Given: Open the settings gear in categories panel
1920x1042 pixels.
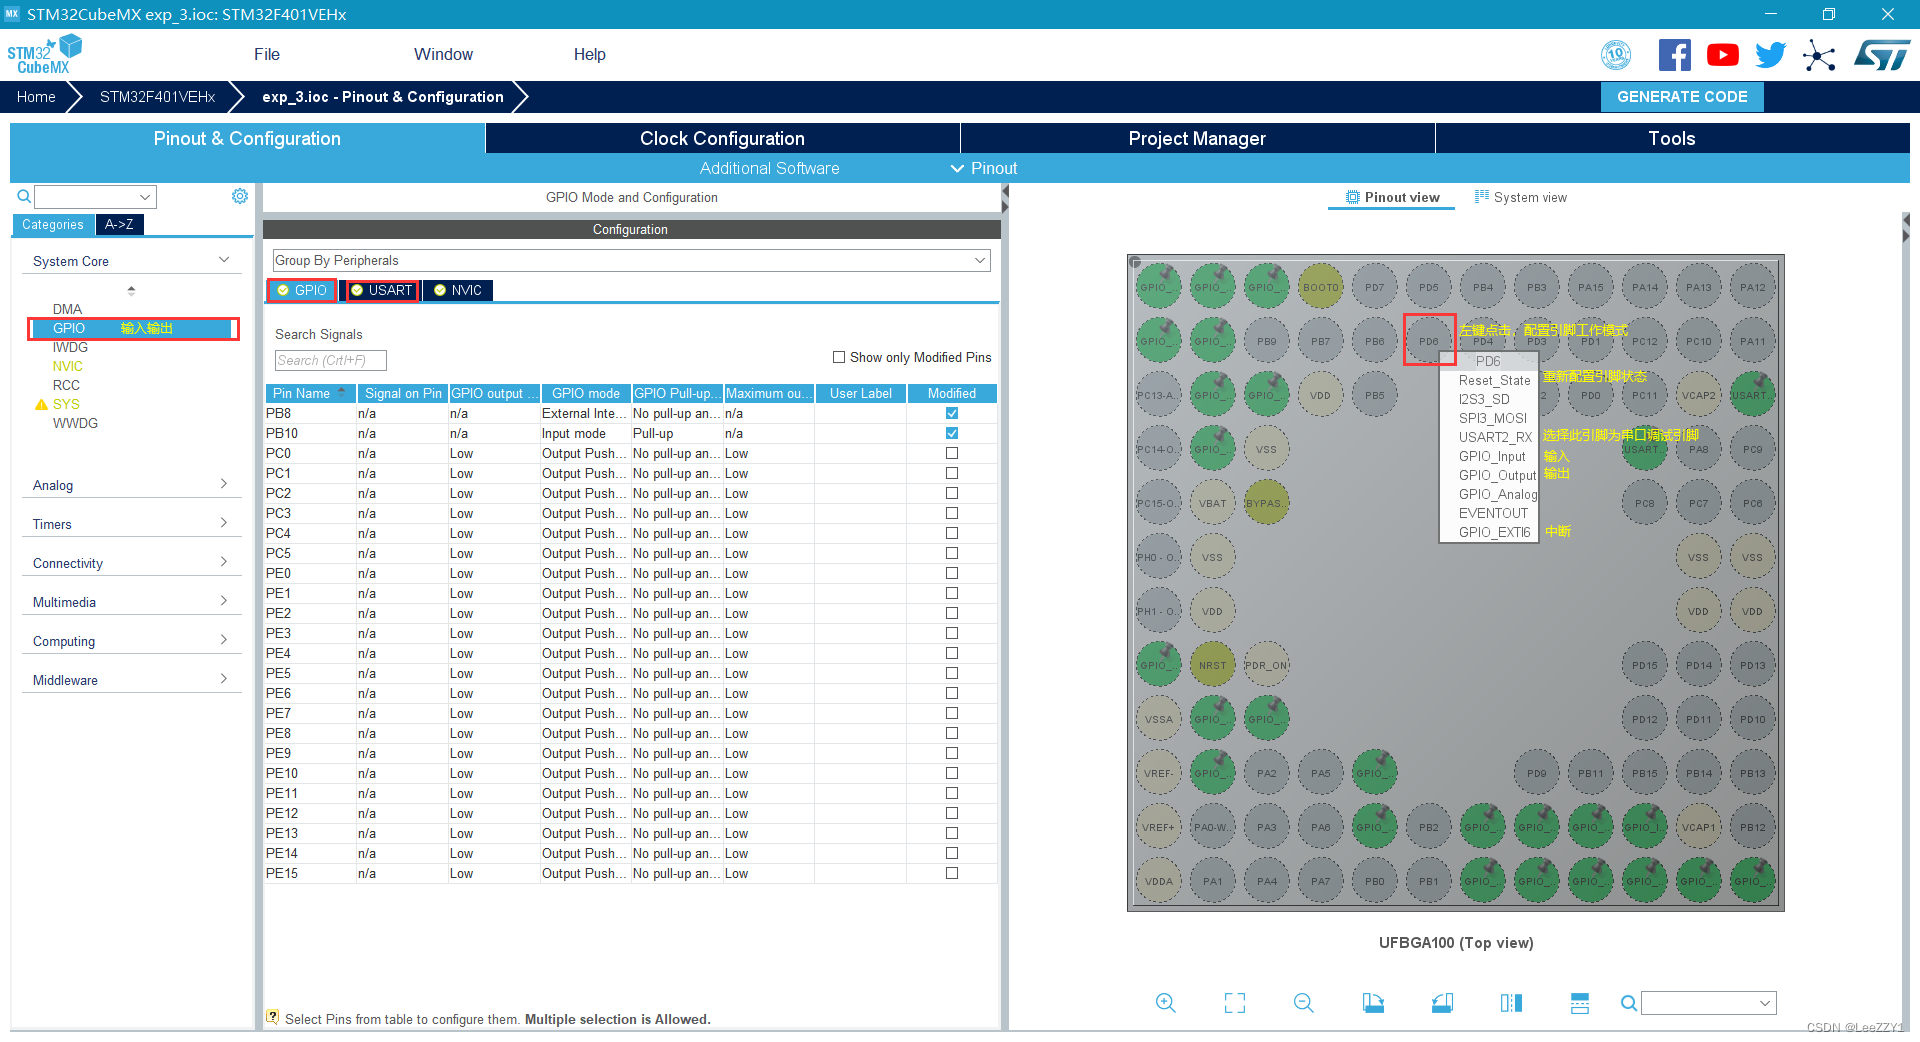Looking at the screenshot, I should coord(240,196).
